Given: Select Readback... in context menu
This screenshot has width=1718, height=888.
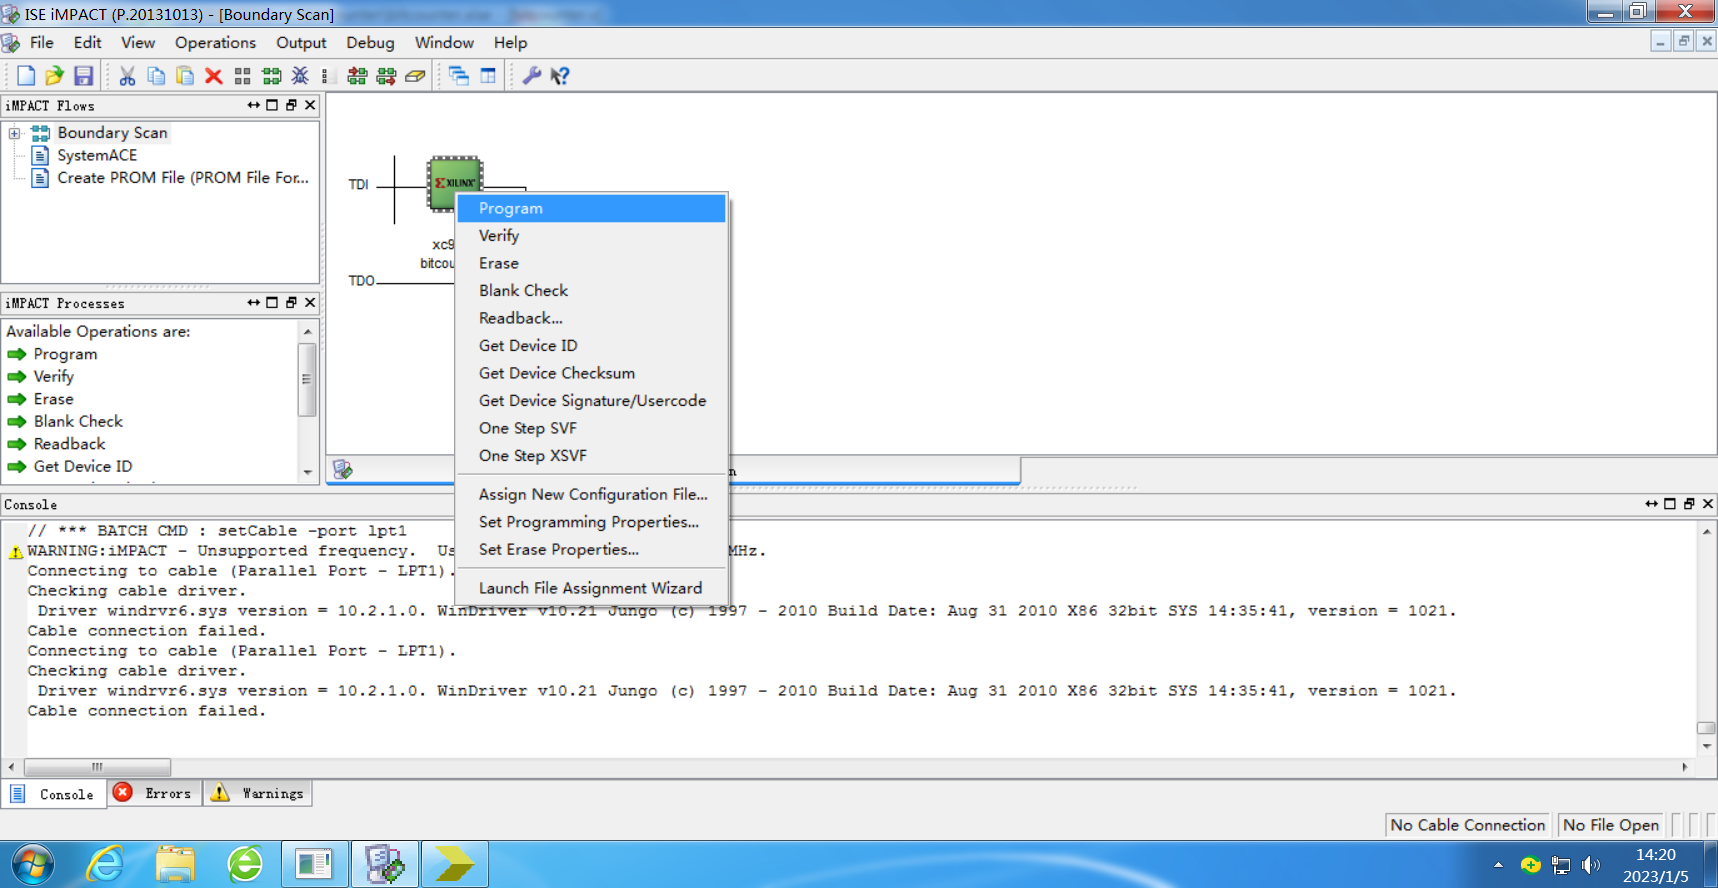Looking at the screenshot, I should pos(591,318).
